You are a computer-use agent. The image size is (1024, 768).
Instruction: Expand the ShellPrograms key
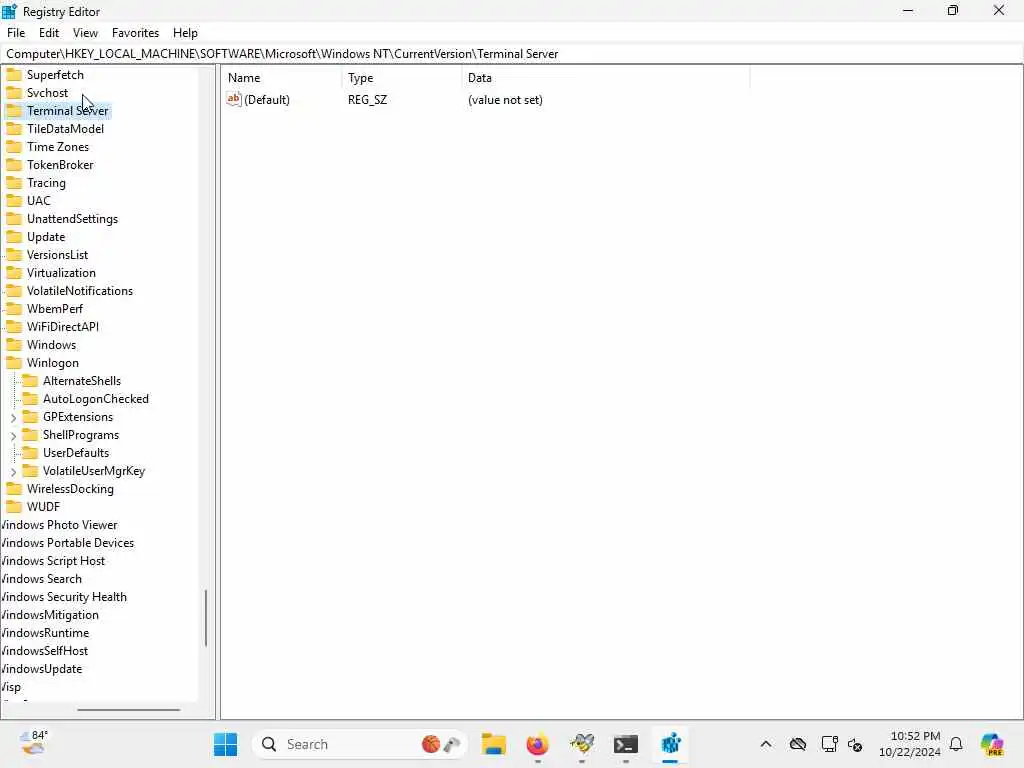pos(14,436)
